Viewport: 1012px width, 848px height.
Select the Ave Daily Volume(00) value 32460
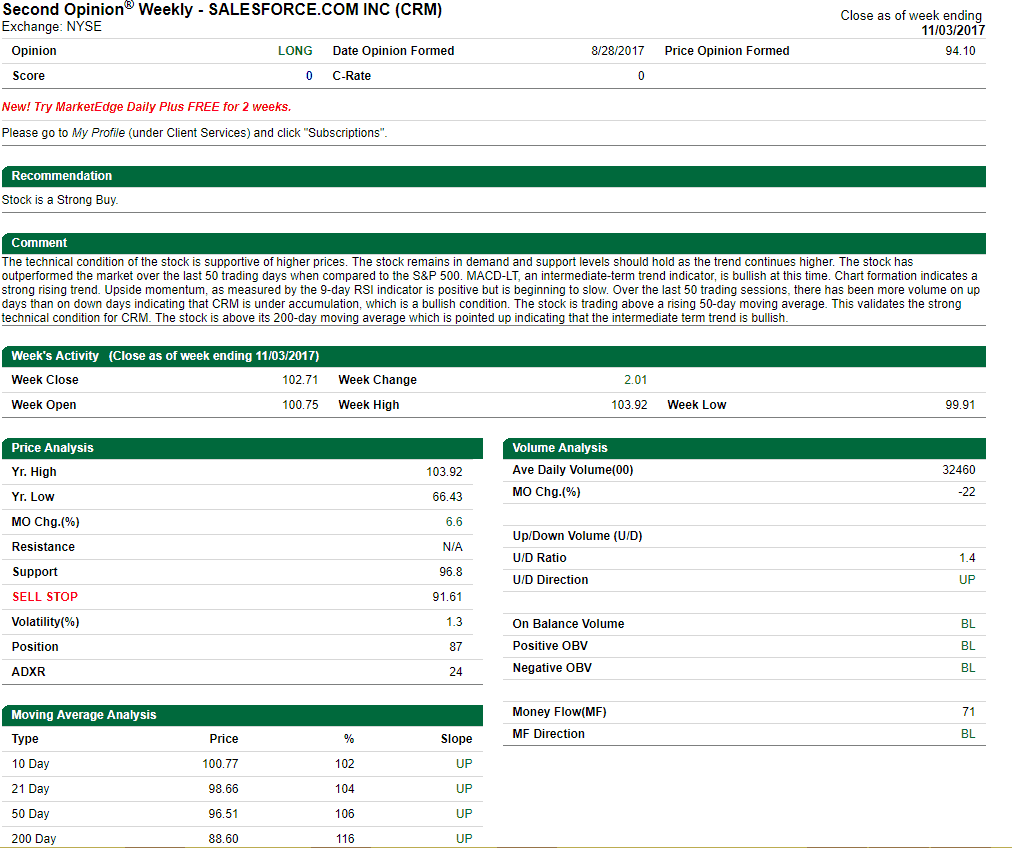(958, 470)
